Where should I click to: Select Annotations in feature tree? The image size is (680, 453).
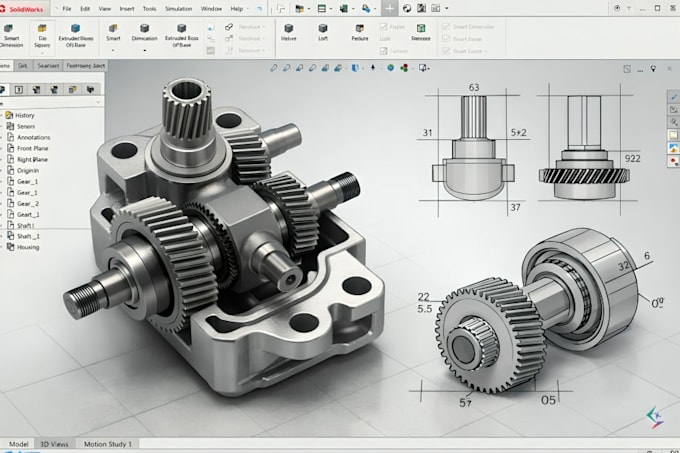(x=33, y=137)
